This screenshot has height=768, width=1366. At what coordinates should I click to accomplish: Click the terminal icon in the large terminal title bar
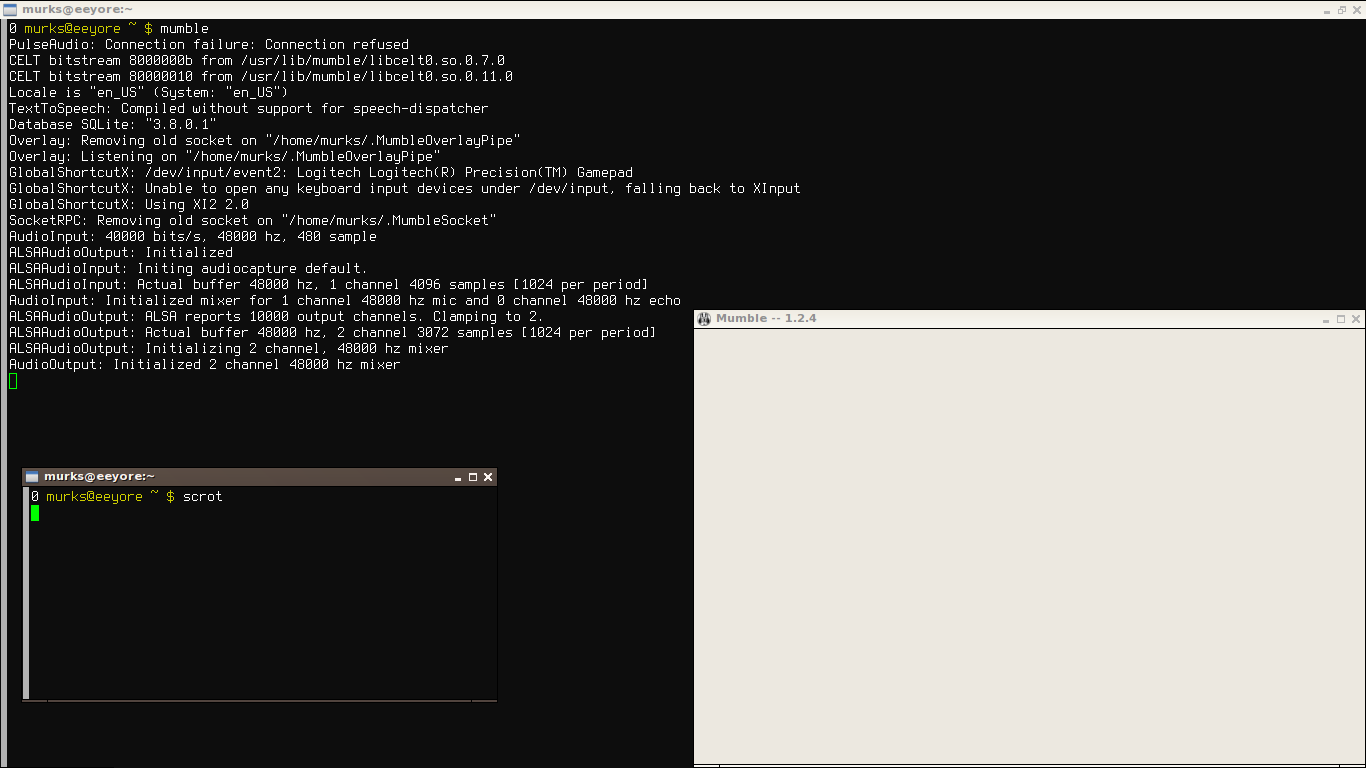click(10, 9)
